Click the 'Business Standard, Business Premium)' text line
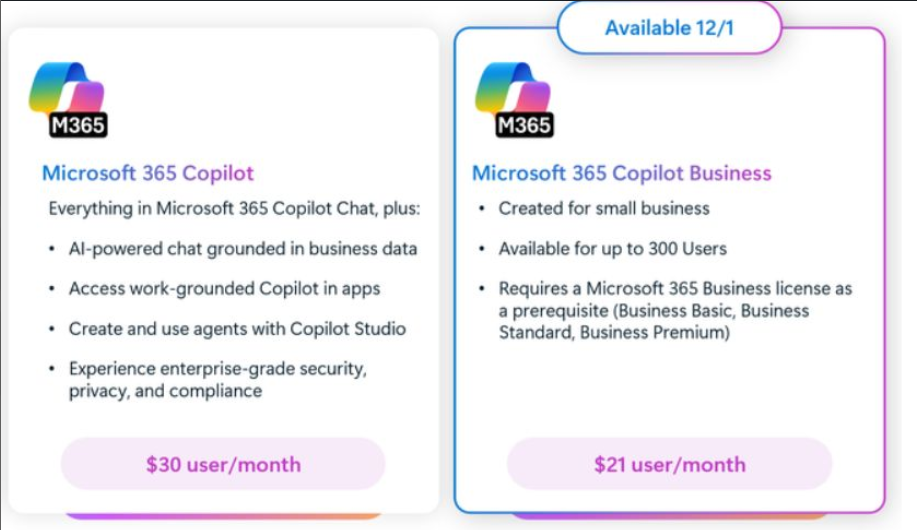Screen dimensions: 917x530 pos(614,332)
